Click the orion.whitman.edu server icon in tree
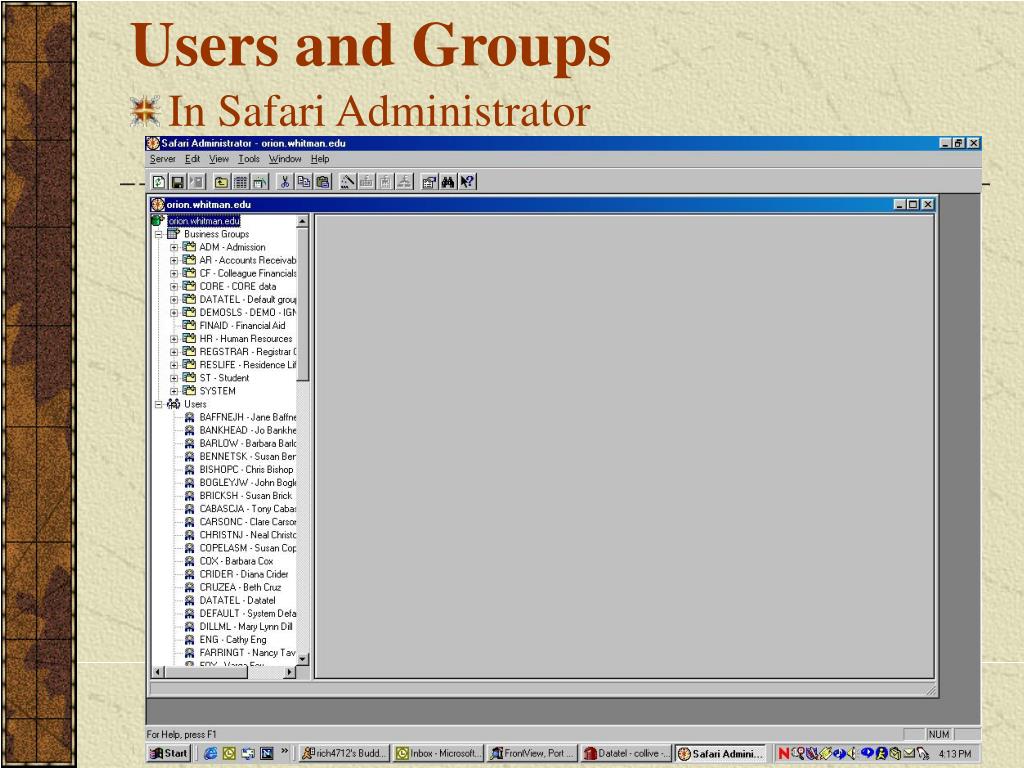Viewport: 1024px width, 768px height. [x=157, y=221]
